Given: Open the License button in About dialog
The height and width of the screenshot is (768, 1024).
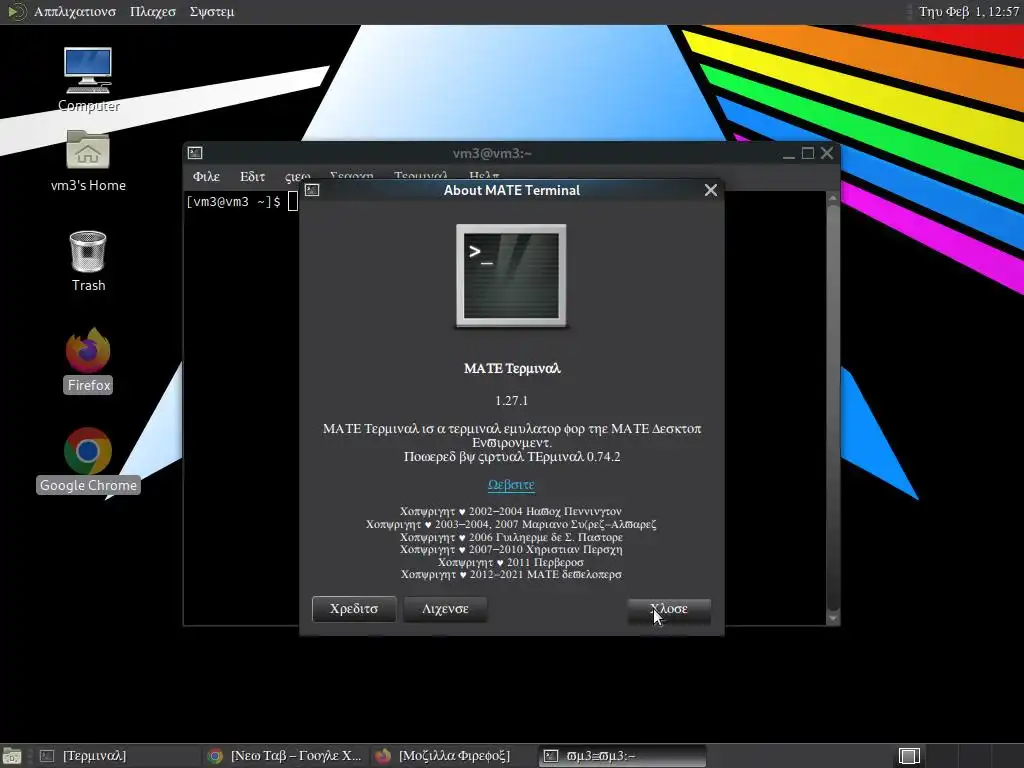Looking at the screenshot, I should (445, 609).
